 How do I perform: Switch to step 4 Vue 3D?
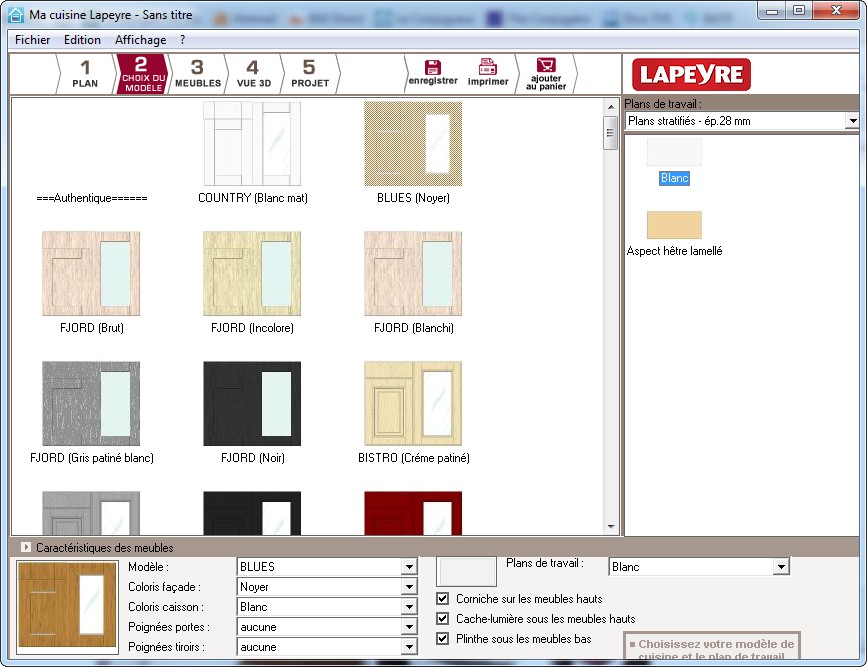[x=253, y=74]
